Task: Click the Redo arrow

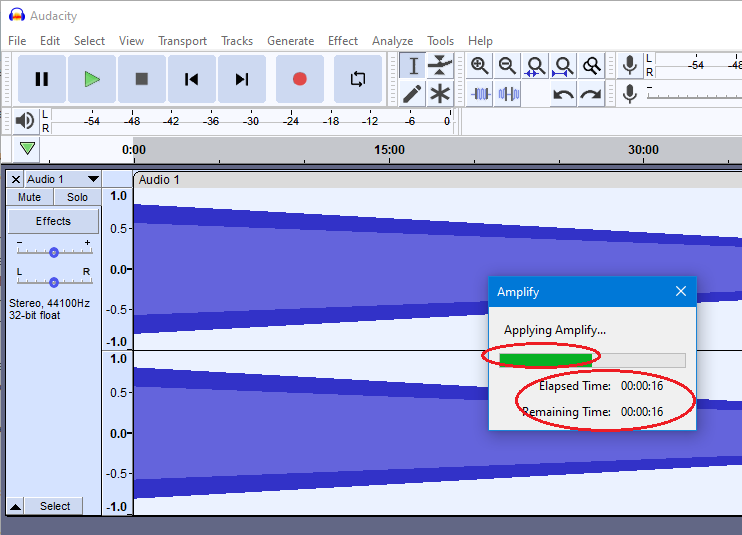Action: [x=591, y=94]
